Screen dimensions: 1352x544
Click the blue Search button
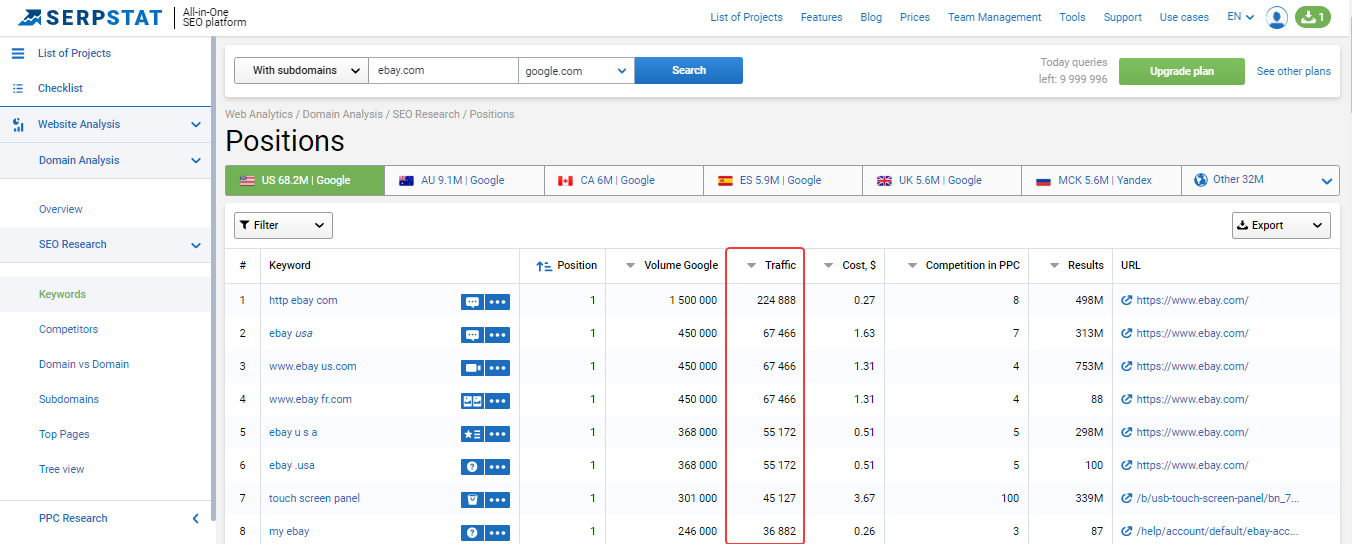pyautogui.click(x=689, y=71)
